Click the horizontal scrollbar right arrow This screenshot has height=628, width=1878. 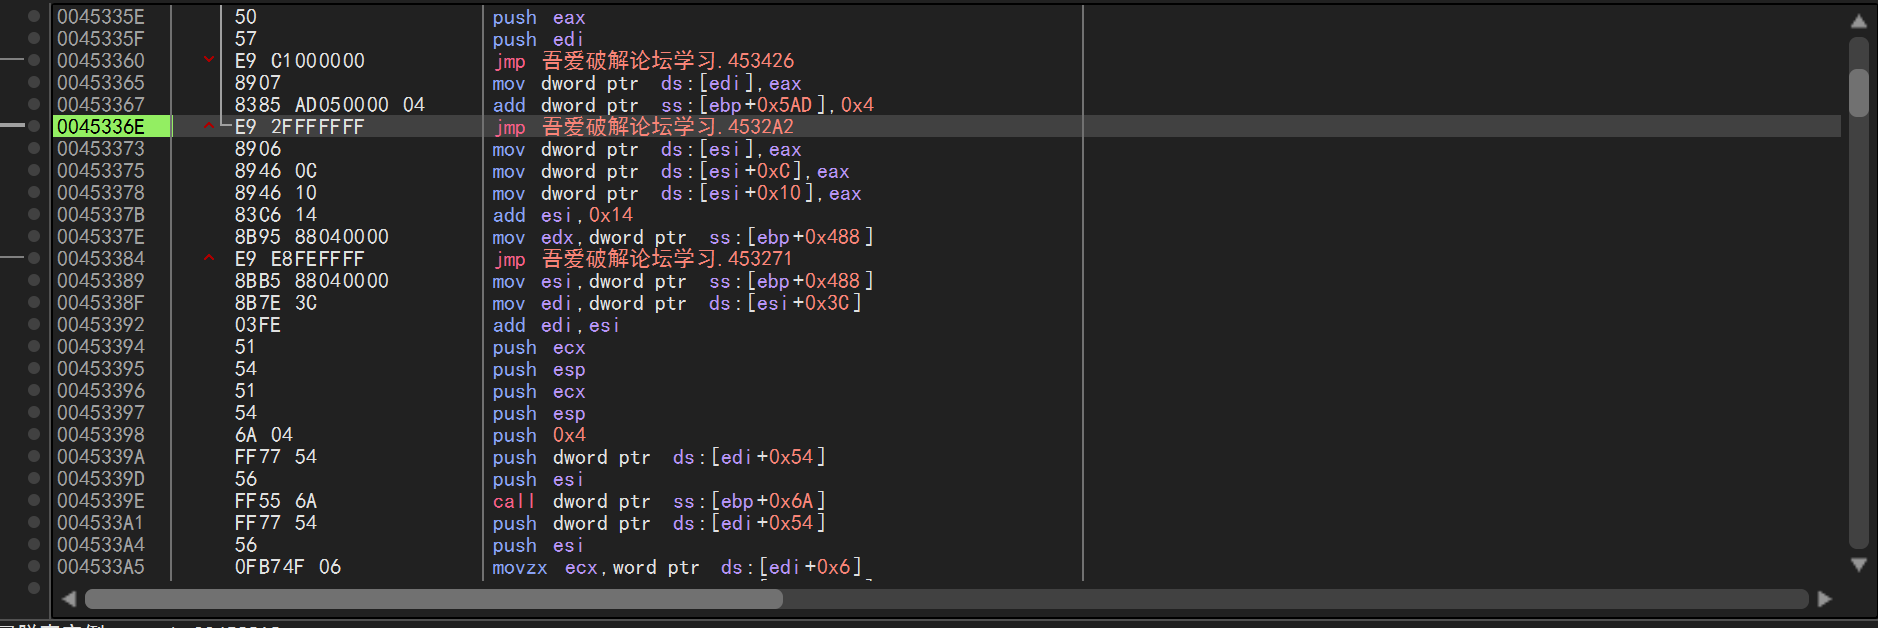click(1824, 599)
